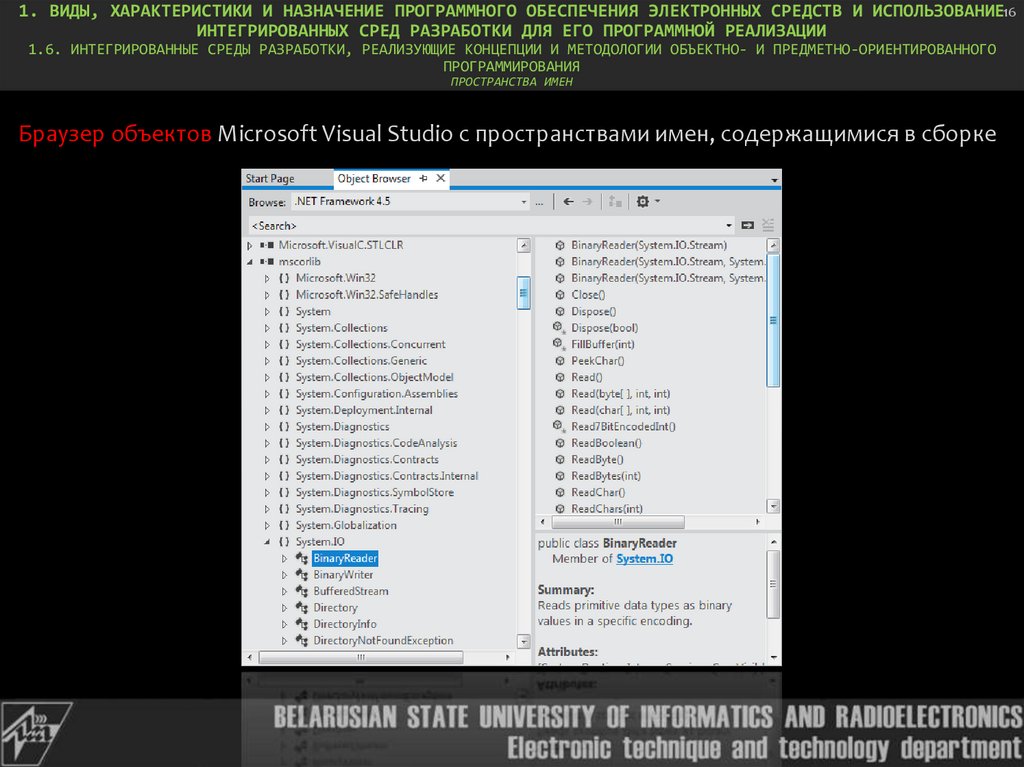The height and width of the screenshot is (767, 1024).
Task: Click the Clear Search icon
Action: tap(768, 225)
